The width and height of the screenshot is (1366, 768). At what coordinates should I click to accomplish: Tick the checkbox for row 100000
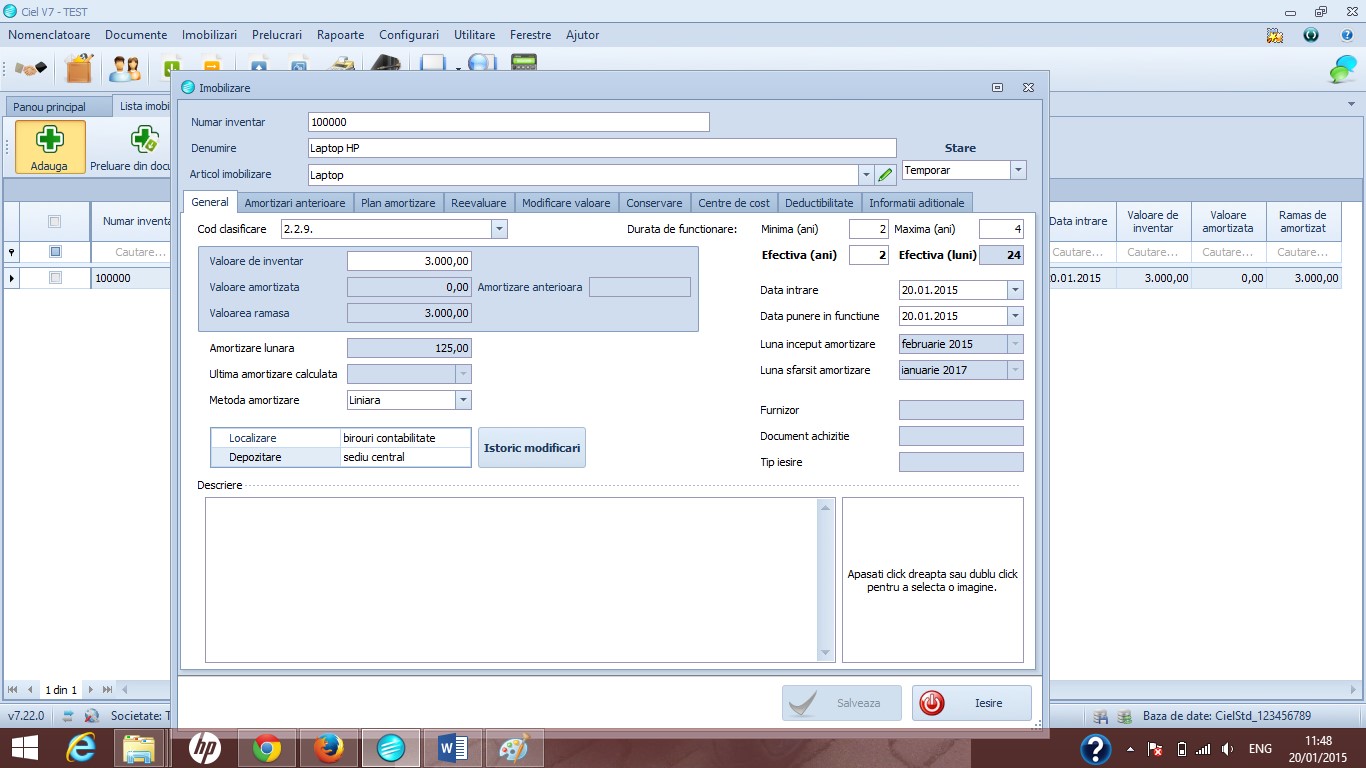point(55,278)
